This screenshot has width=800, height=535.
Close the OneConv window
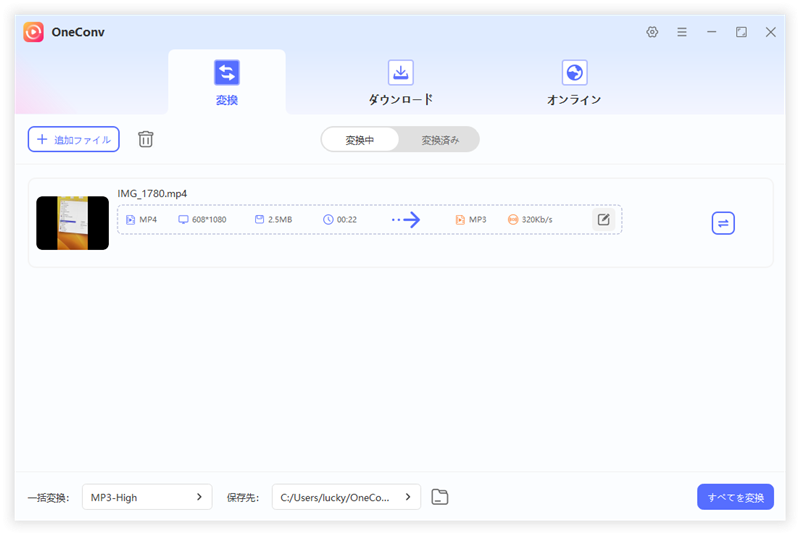(x=770, y=32)
